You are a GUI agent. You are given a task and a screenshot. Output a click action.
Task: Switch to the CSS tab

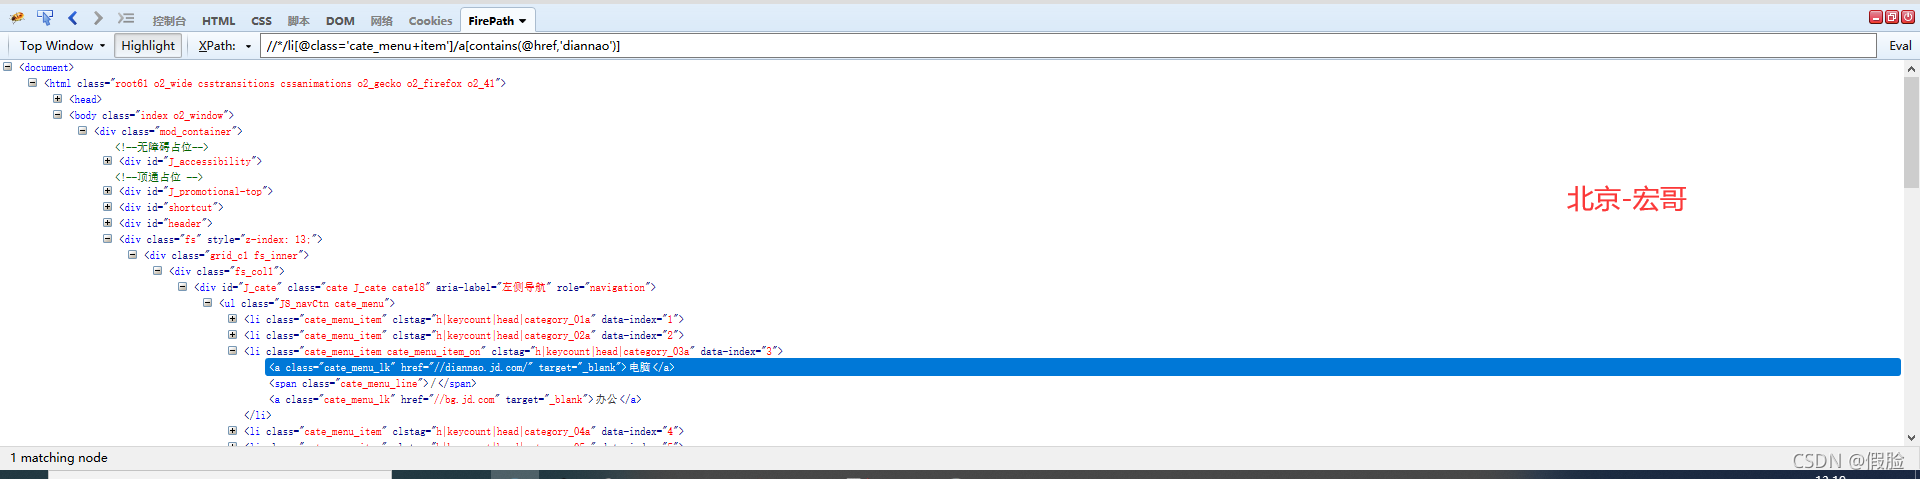[261, 20]
